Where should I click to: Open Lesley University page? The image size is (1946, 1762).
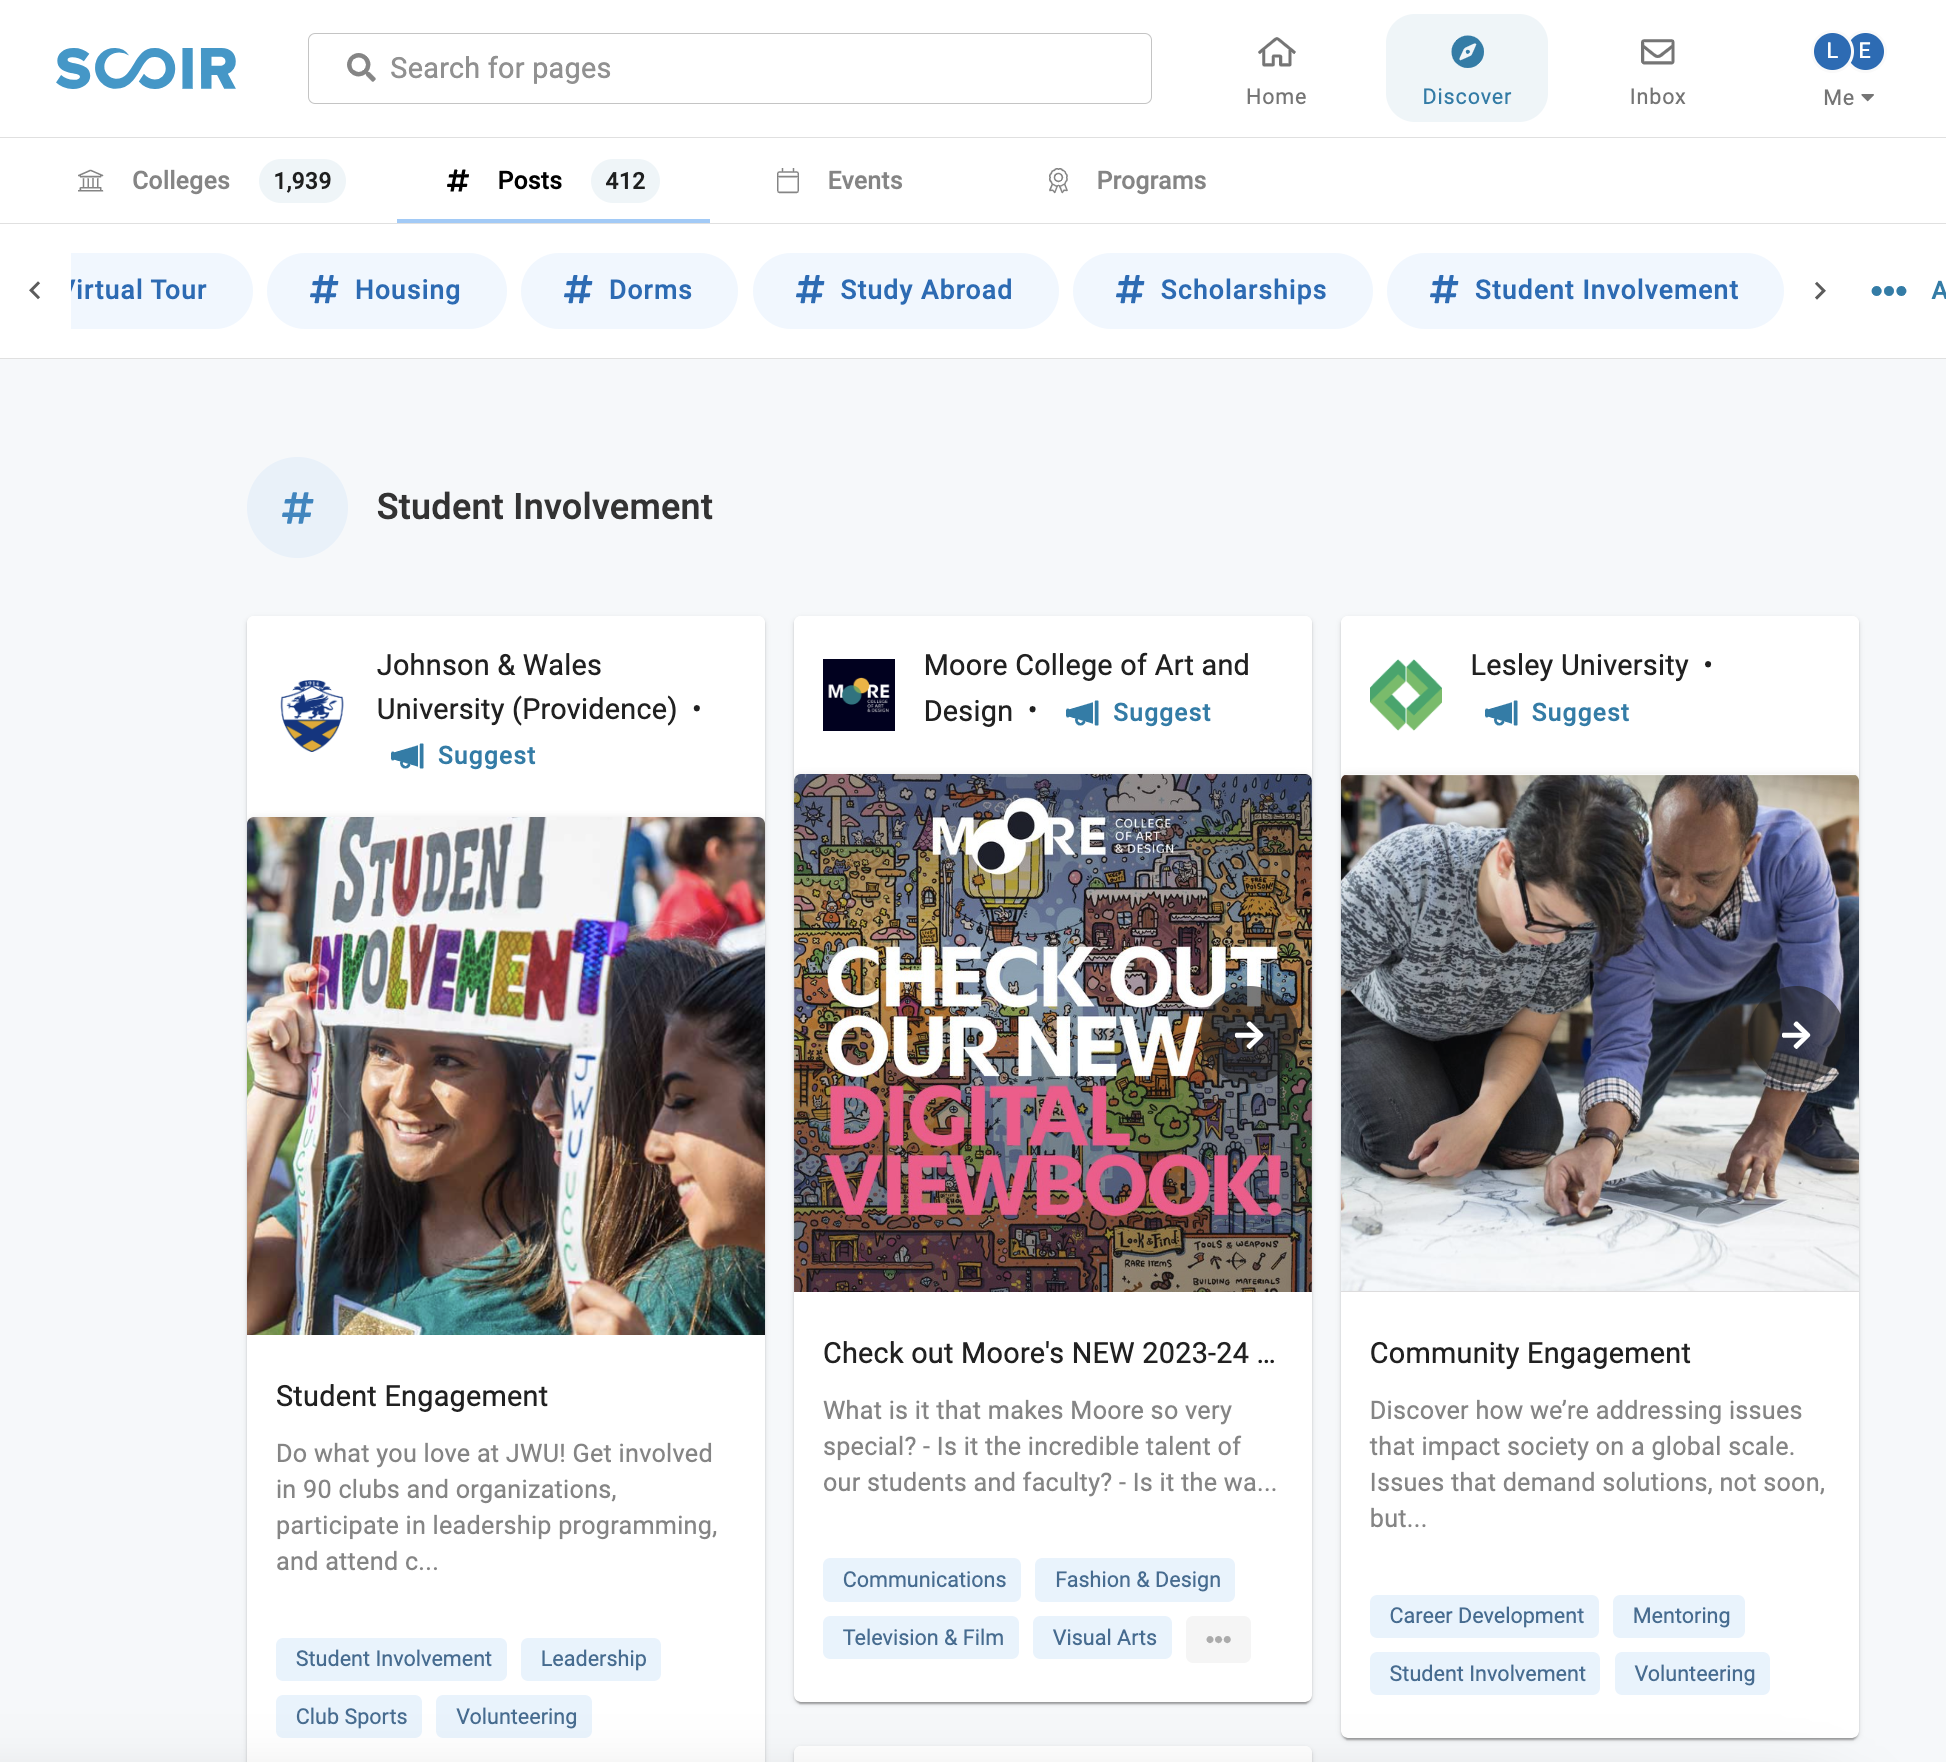(1579, 665)
